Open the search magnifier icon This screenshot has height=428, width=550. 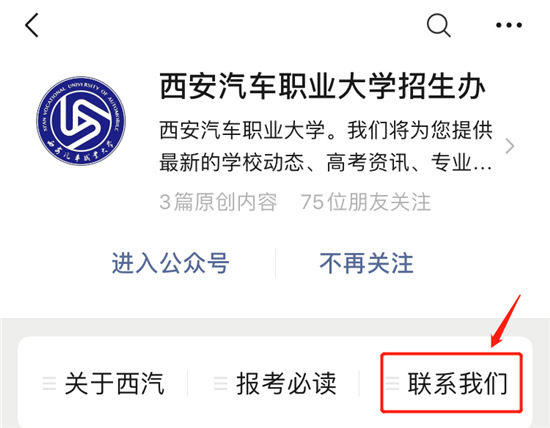tap(438, 25)
